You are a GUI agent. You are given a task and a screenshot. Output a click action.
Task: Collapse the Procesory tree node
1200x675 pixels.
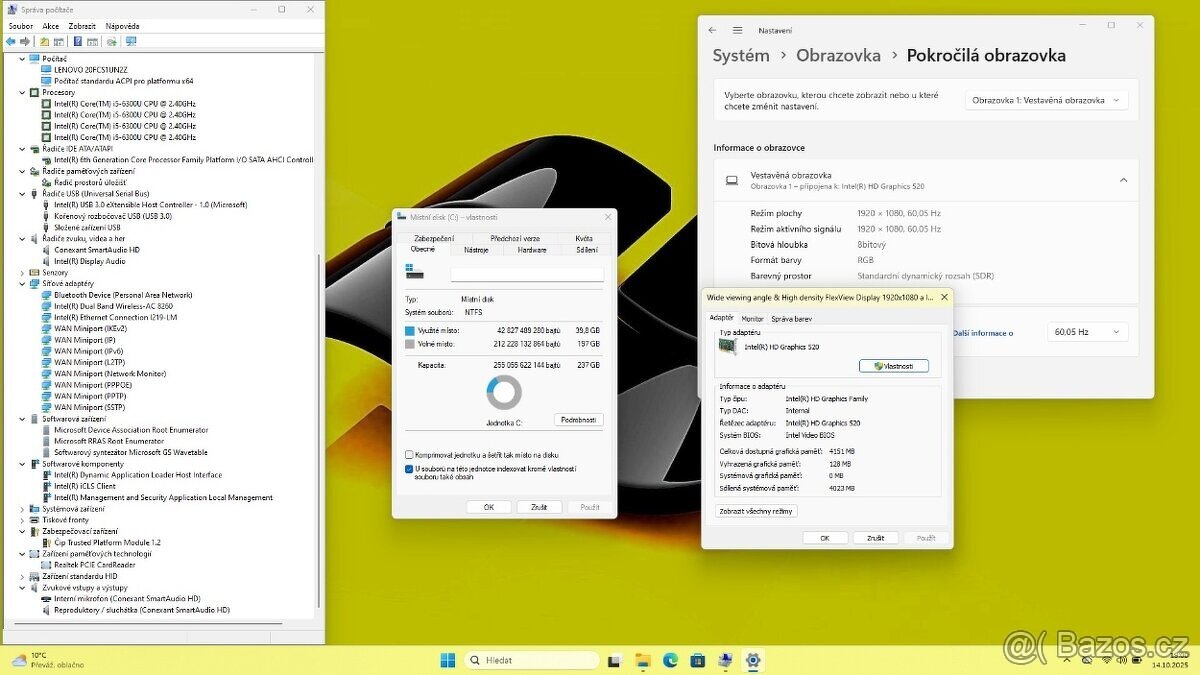click(24, 92)
